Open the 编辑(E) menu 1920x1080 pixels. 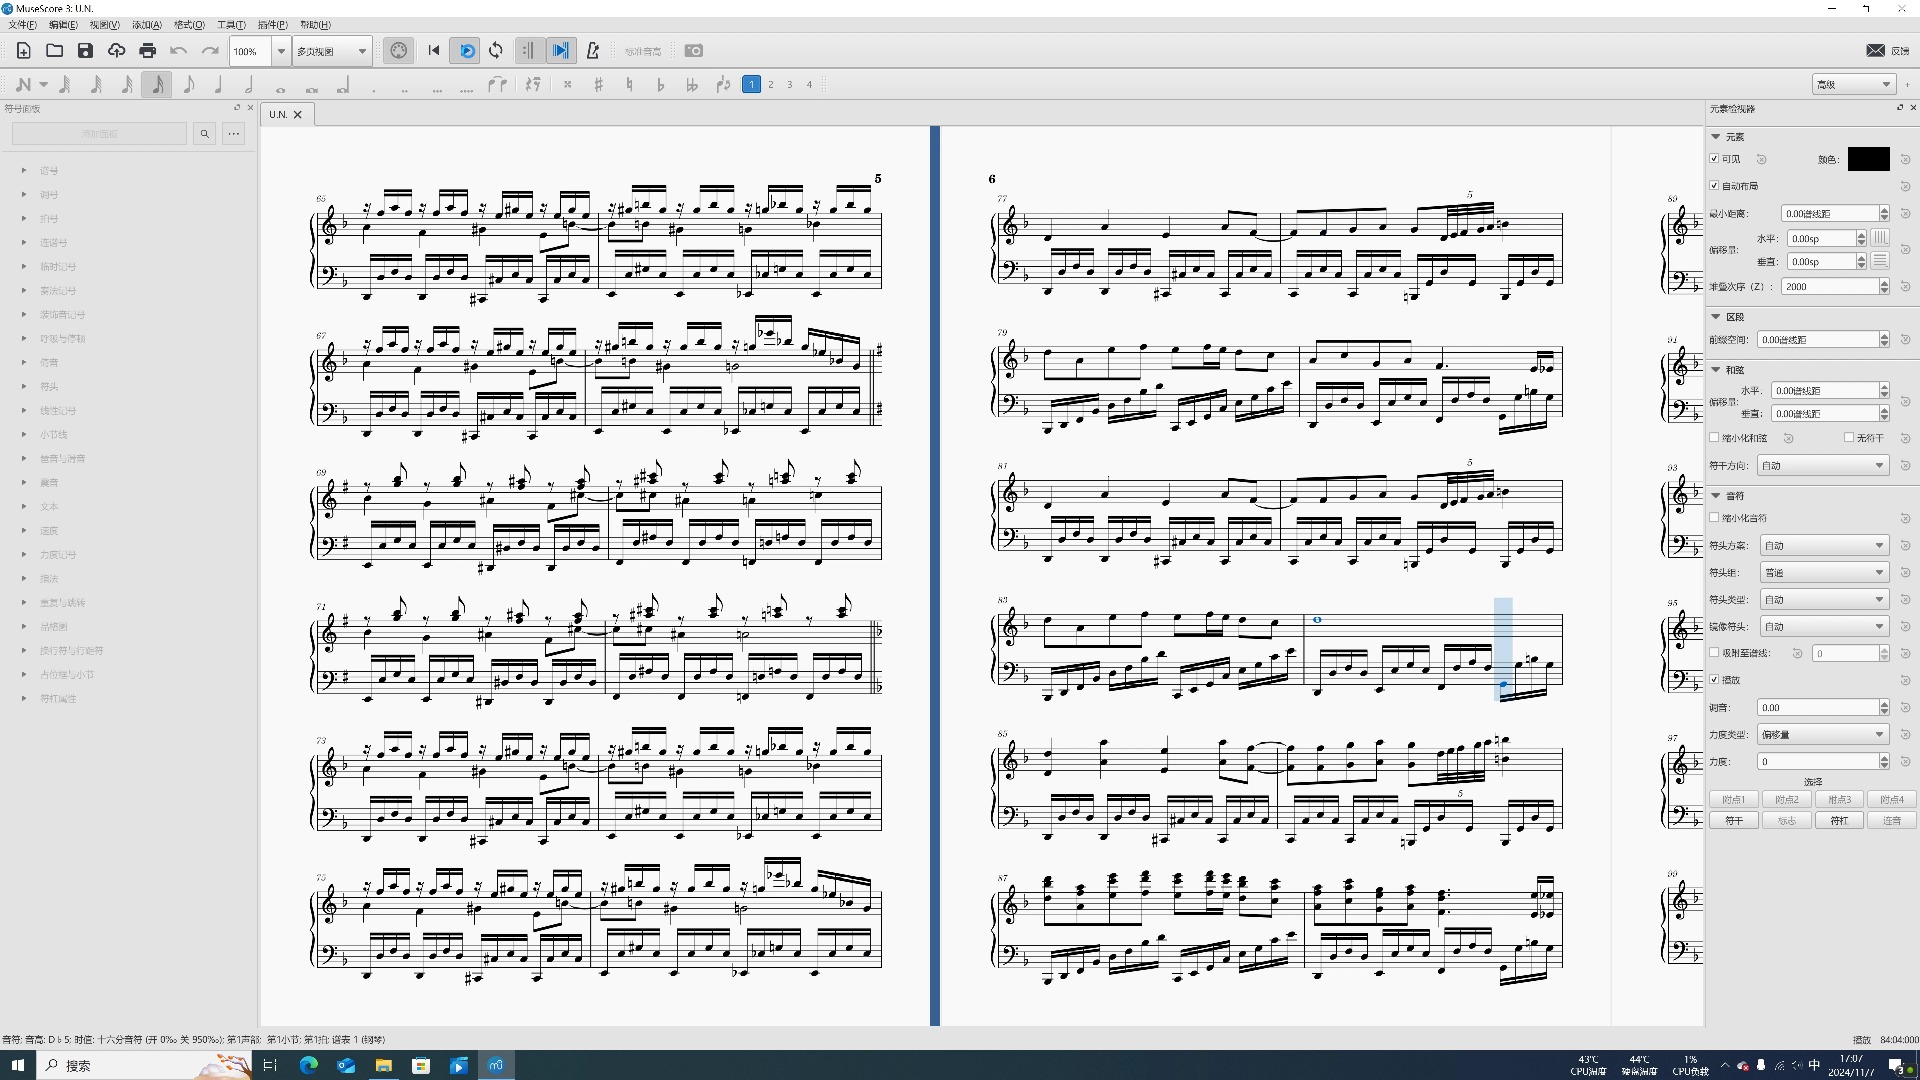(x=63, y=25)
